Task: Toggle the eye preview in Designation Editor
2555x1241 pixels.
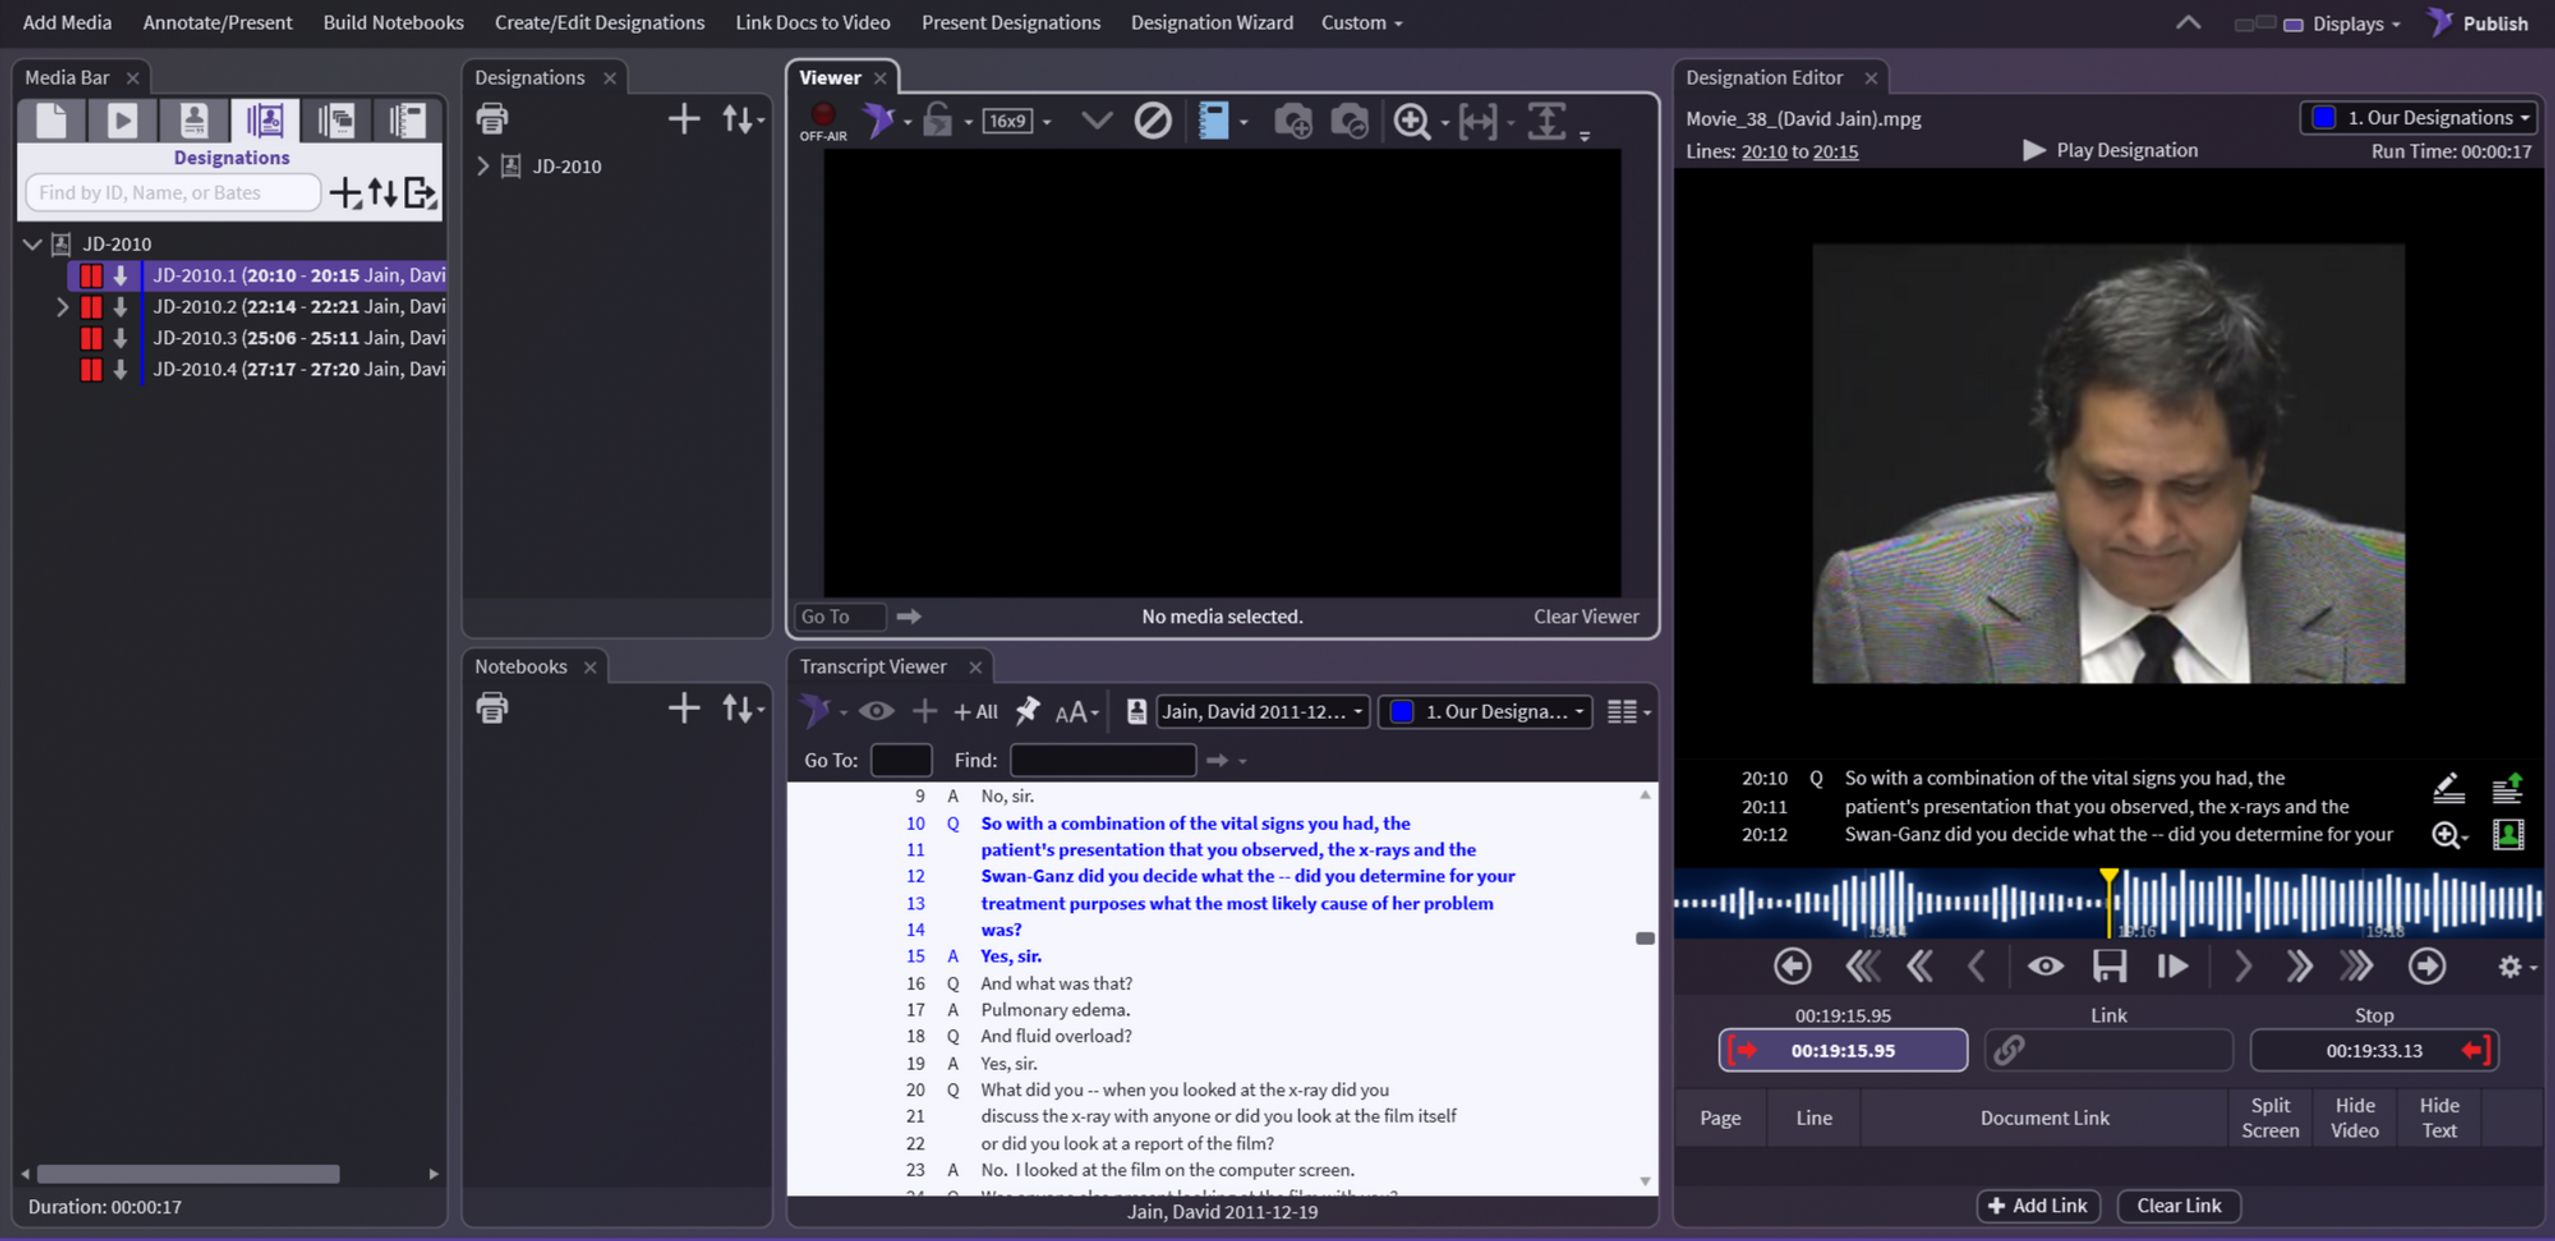Action: tap(2045, 966)
